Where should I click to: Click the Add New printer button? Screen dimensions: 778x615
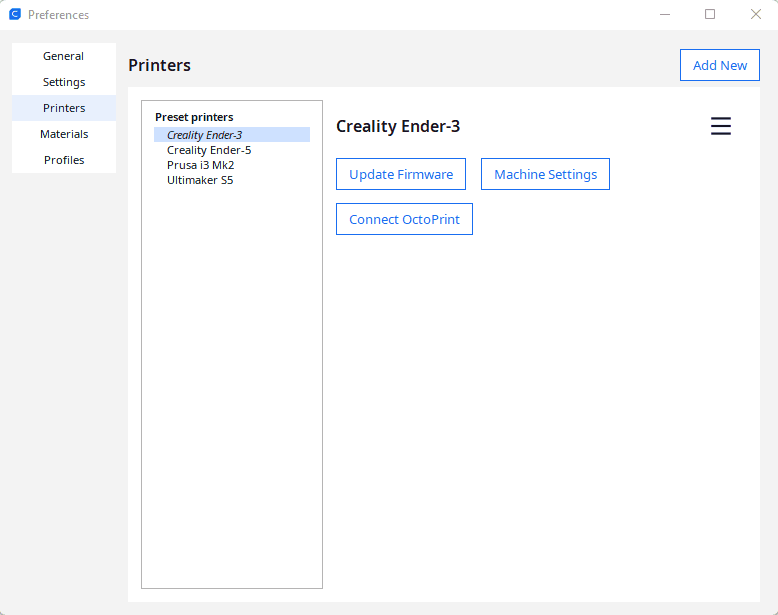click(x=719, y=65)
